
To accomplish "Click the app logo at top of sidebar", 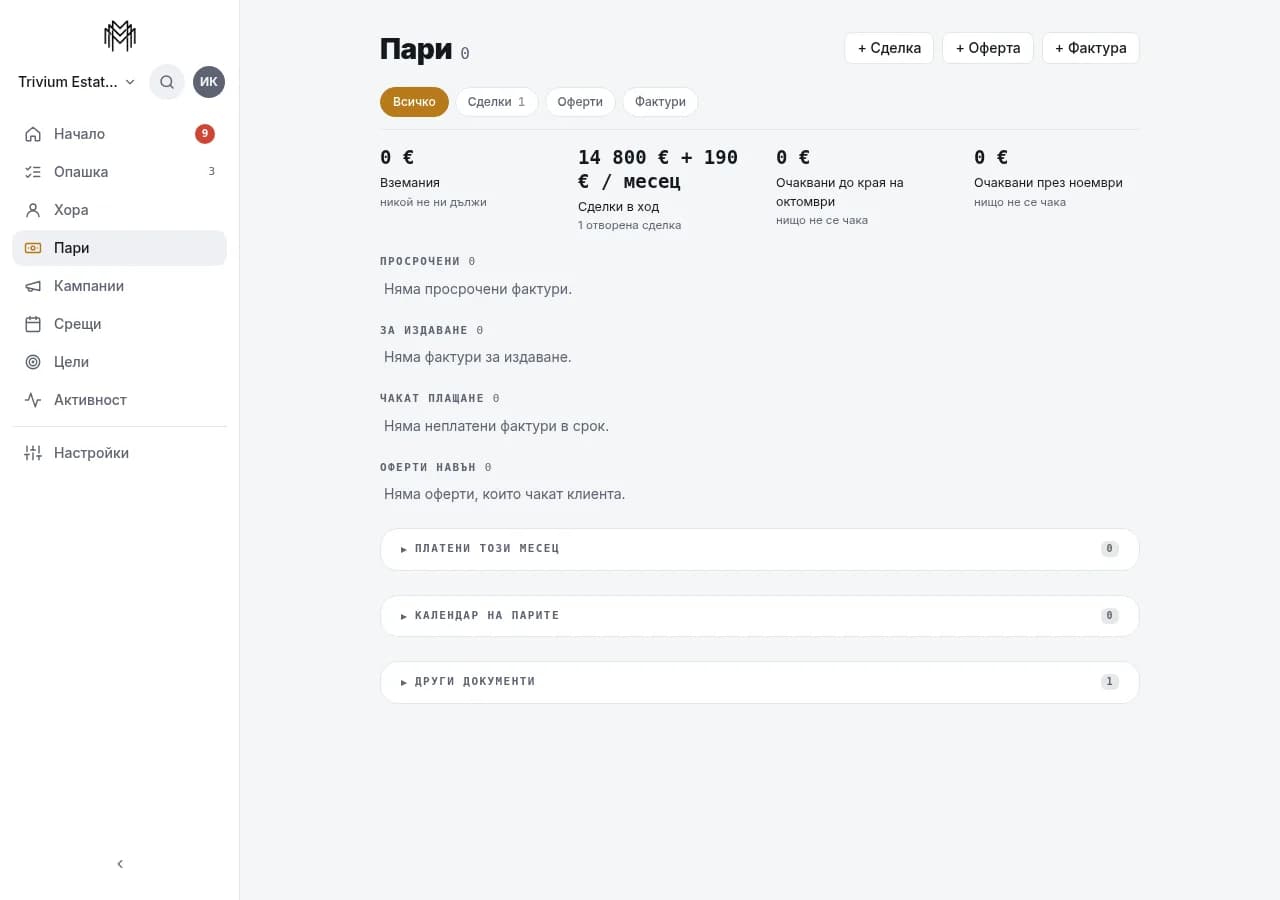I will tap(120, 36).
